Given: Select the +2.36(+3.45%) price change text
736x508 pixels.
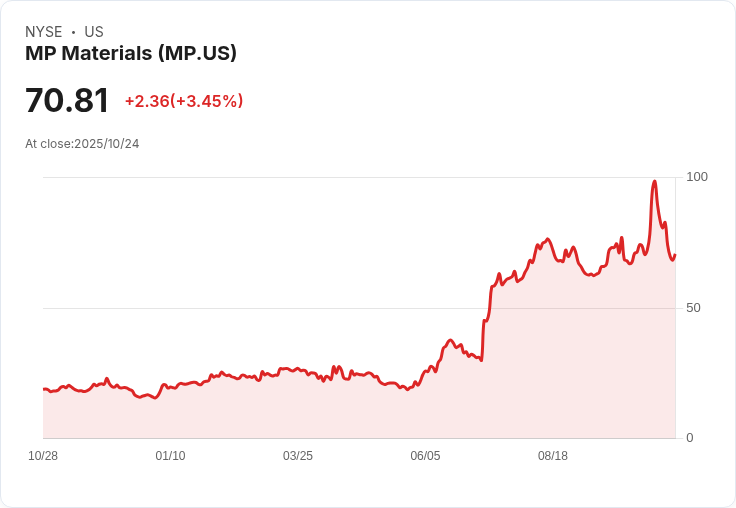Looking at the screenshot, I should pyautogui.click(x=184, y=101).
